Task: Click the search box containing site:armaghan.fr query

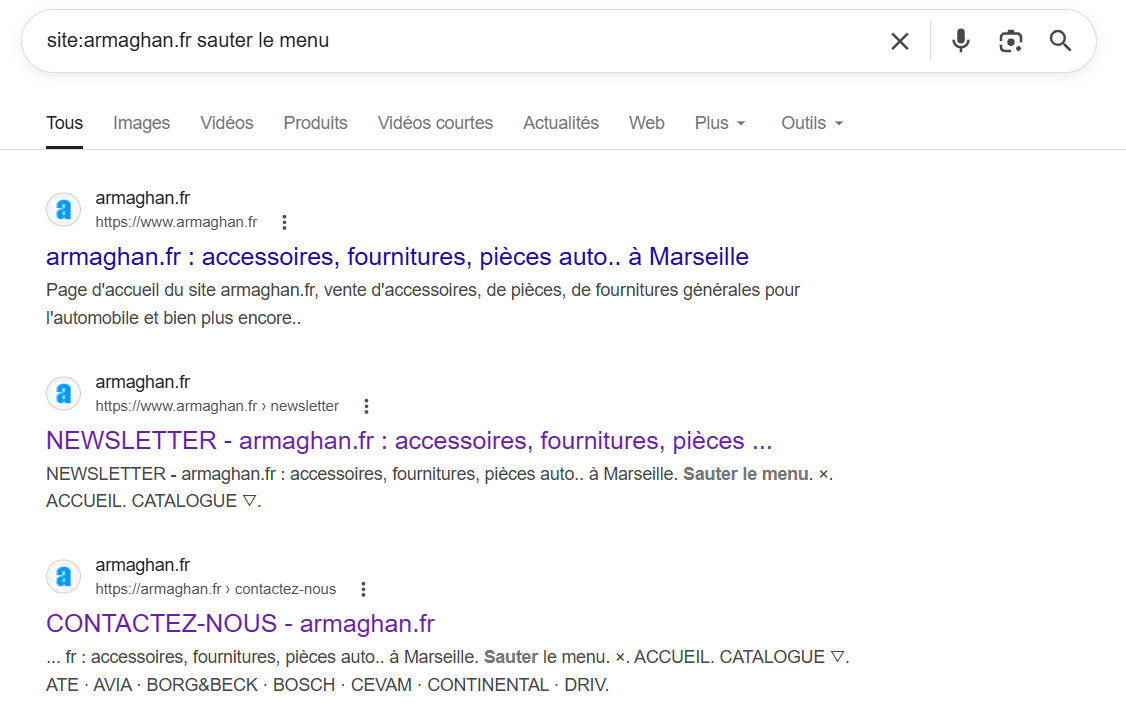Action: (x=450, y=41)
